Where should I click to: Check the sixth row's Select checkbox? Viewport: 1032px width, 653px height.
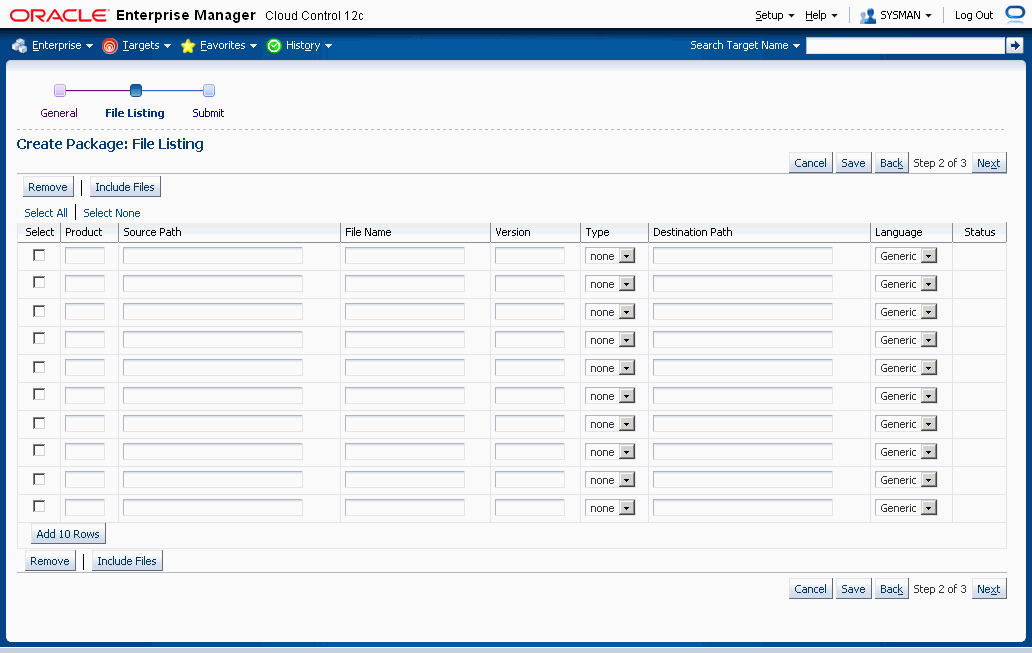pos(39,394)
